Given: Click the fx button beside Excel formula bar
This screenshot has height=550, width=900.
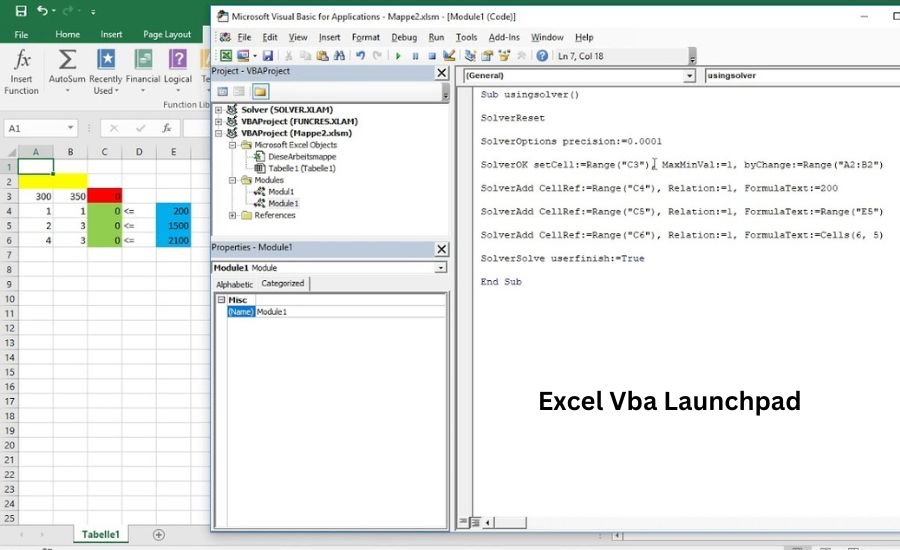Looking at the screenshot, I should coord(166,128).
